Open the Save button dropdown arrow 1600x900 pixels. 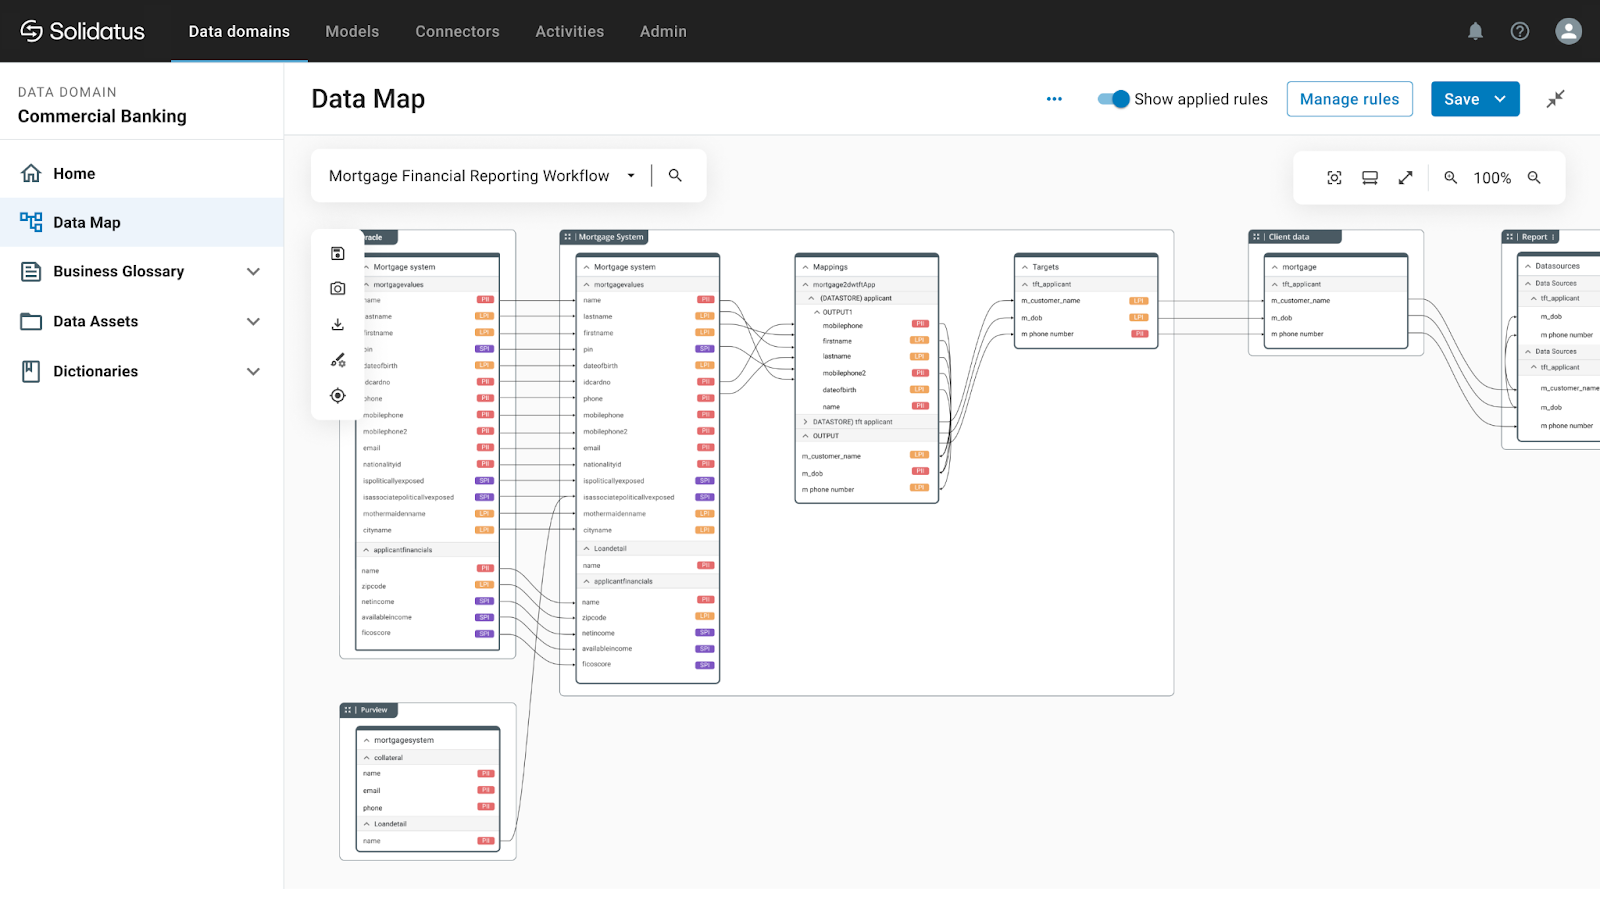[1500, 99]
